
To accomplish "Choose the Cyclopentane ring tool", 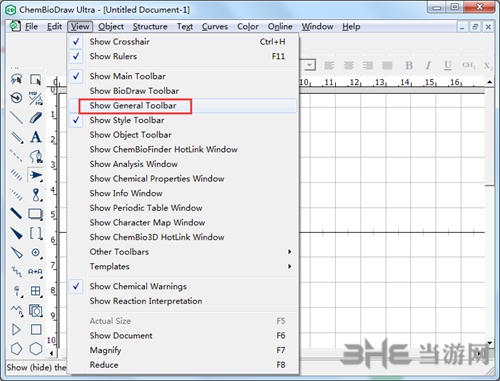I will coord(16,349).
